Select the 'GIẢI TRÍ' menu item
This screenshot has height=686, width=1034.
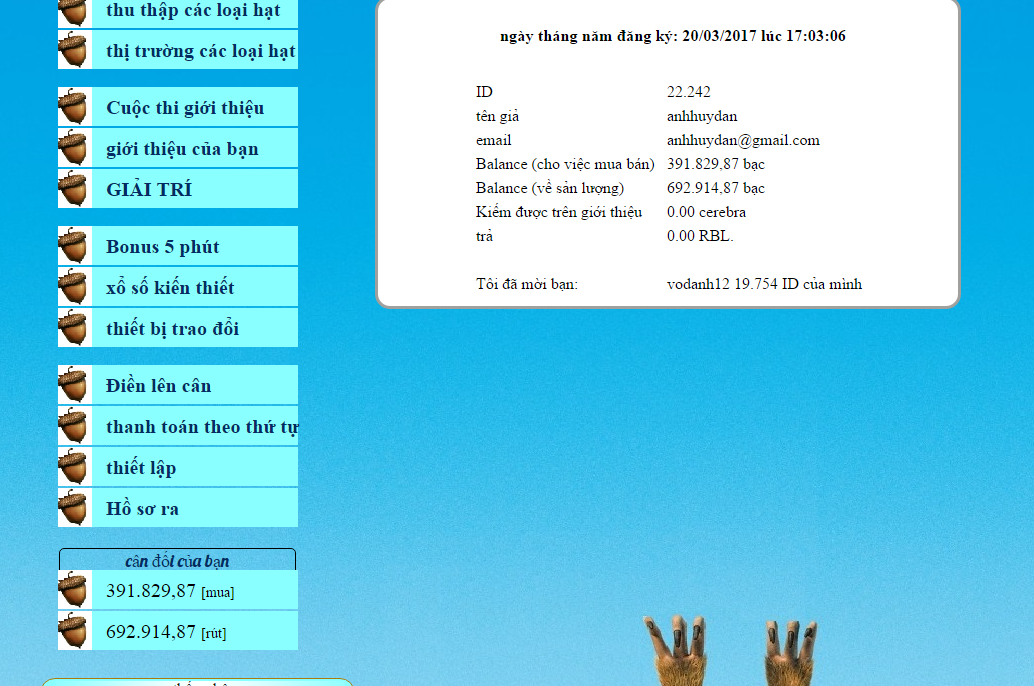(x=178, y=189)
